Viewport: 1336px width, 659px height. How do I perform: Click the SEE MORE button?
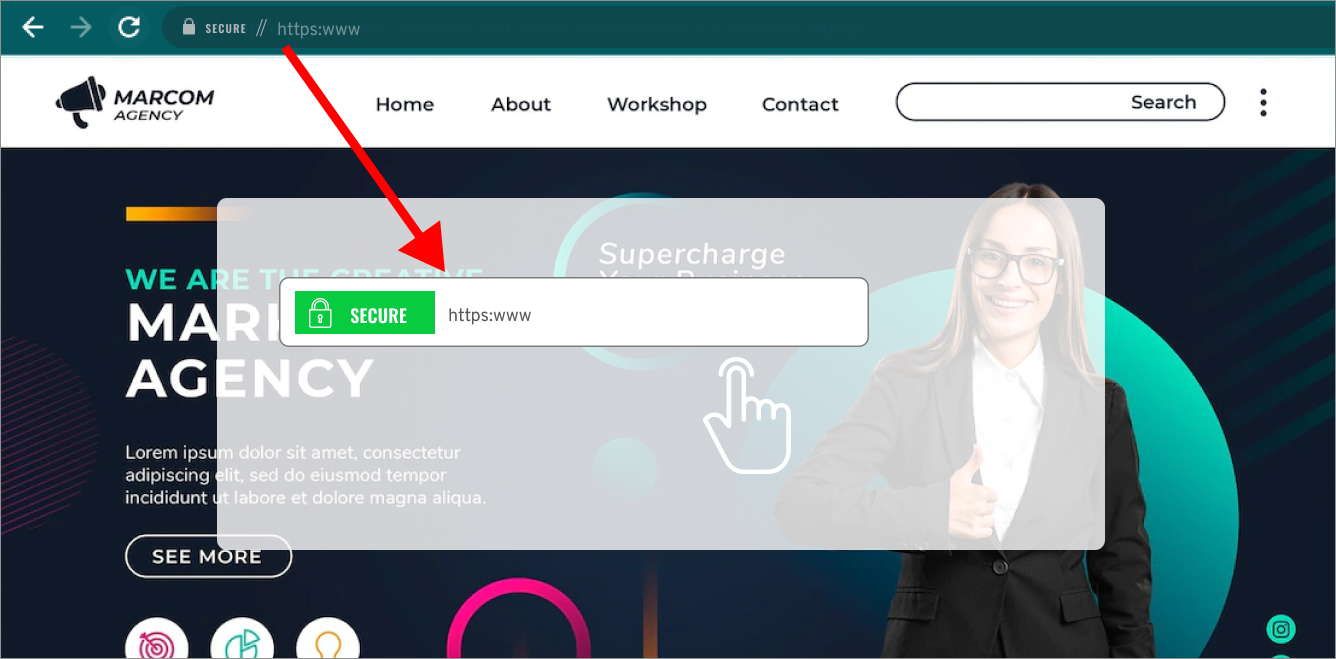coord(208,556)
